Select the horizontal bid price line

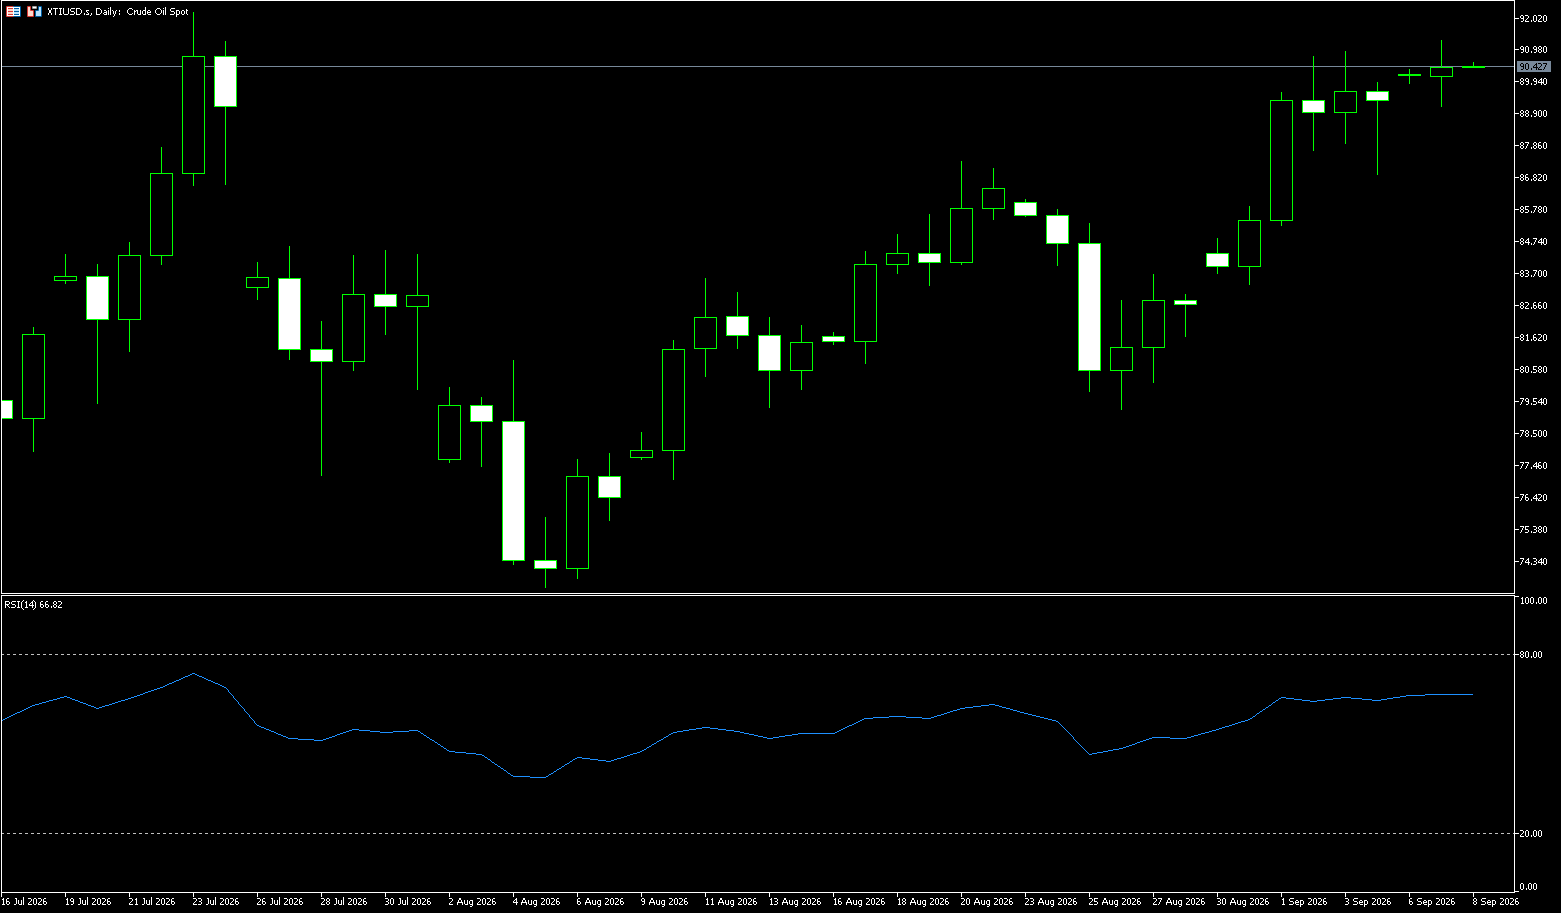pos(757,66)
